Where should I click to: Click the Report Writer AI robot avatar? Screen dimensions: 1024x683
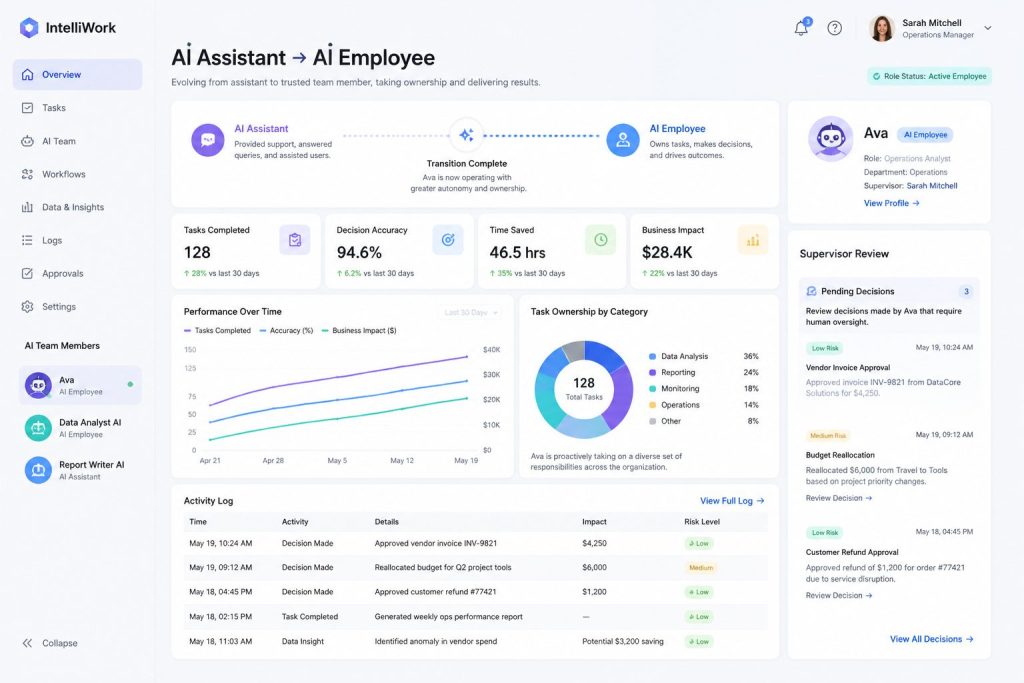(38, 470)
